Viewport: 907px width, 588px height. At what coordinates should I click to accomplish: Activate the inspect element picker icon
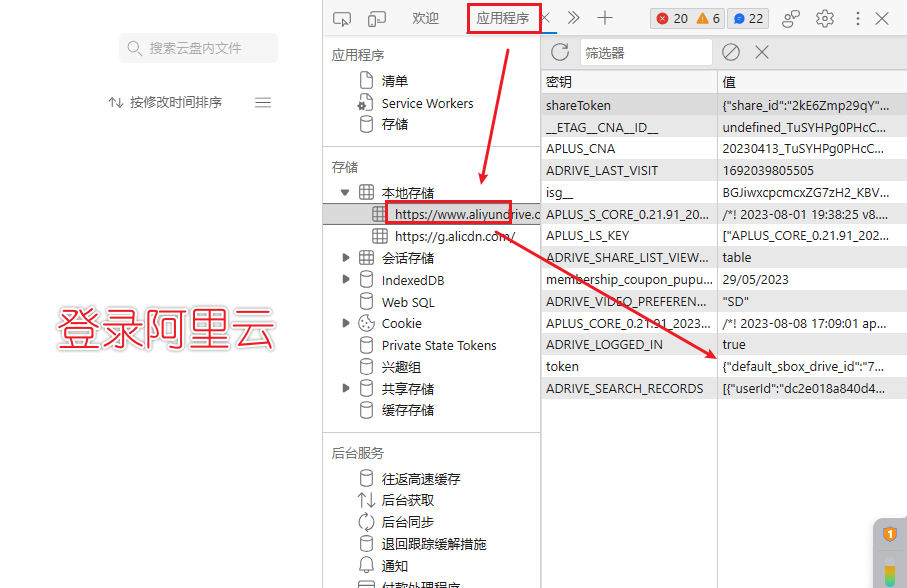[342, 19]
